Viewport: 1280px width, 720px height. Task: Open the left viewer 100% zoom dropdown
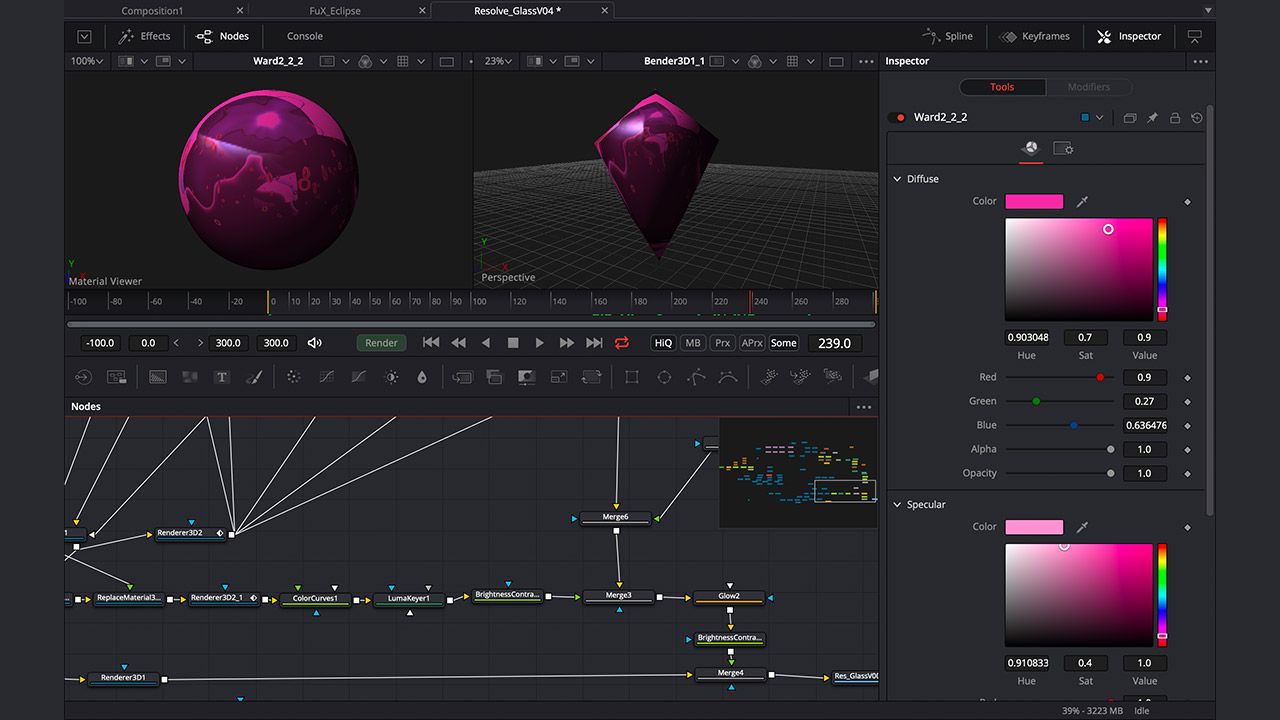coord(87,61)
